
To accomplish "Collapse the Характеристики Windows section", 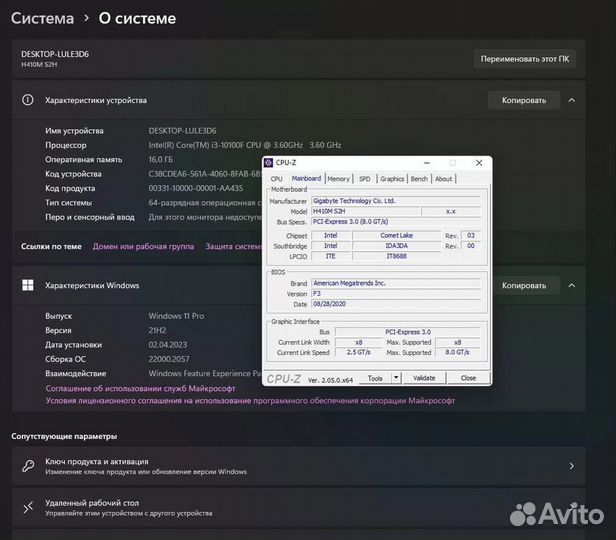I will point(572,285).
